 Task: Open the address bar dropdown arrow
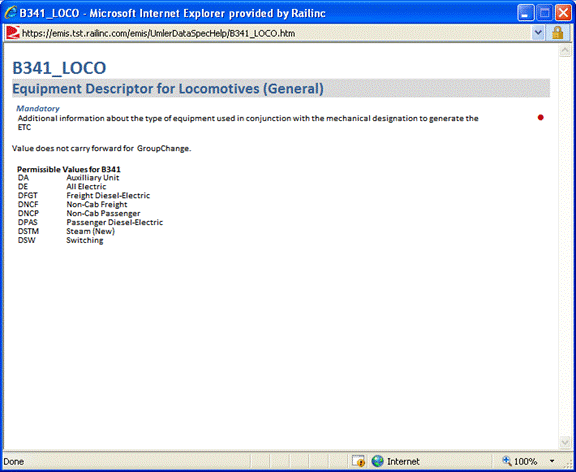tap(538, 33)
